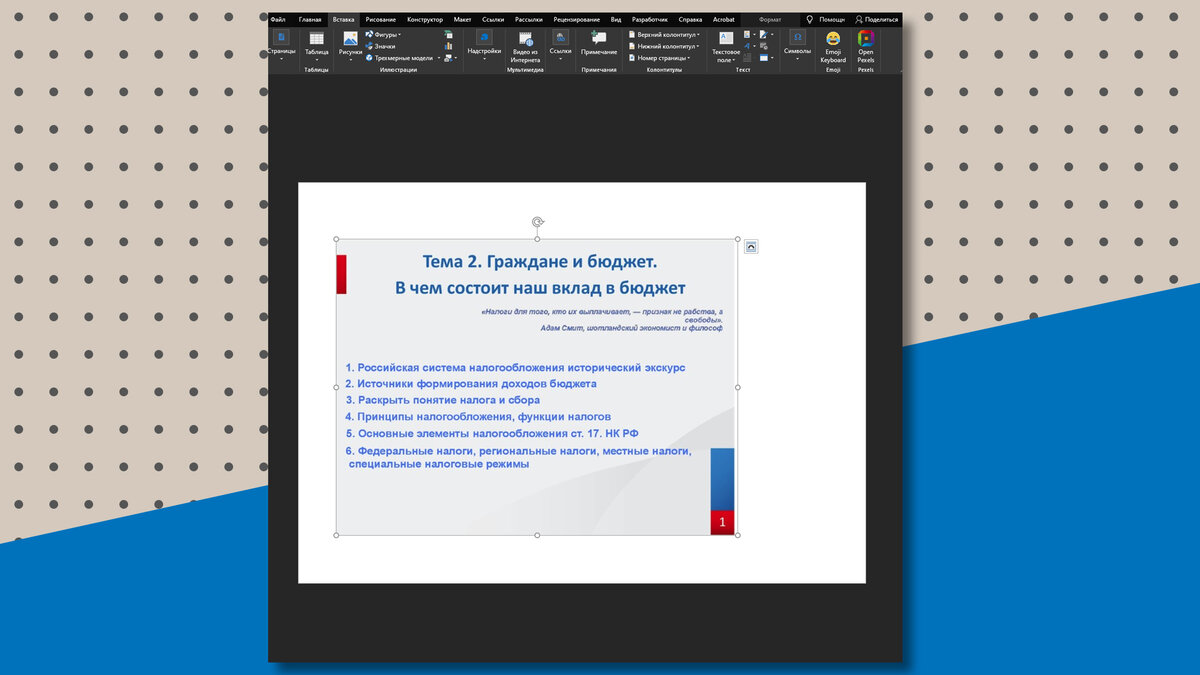Open the Страницы (Pages) menu

pos(281,46)
